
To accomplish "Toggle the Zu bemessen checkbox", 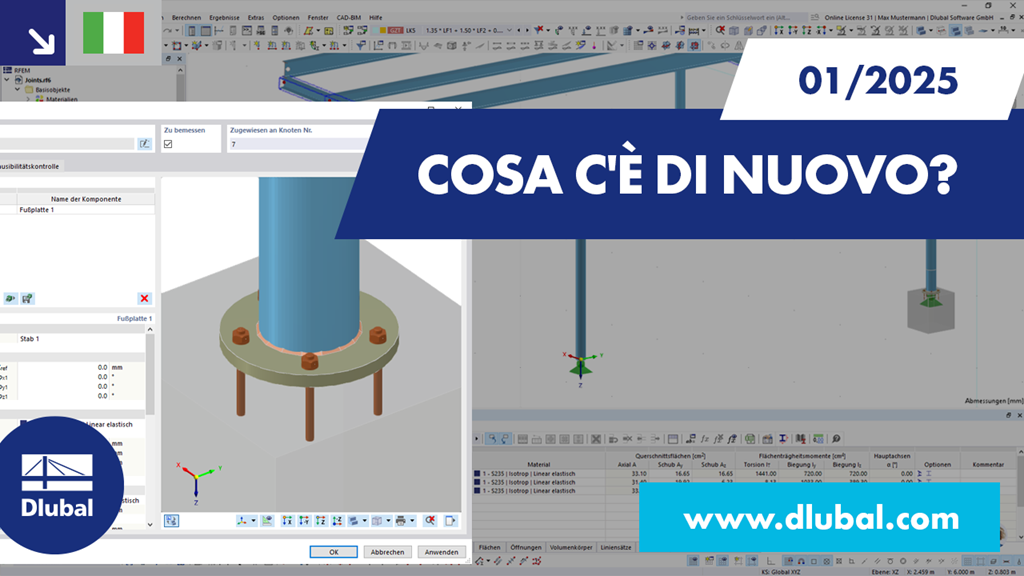I will point(168,144).
